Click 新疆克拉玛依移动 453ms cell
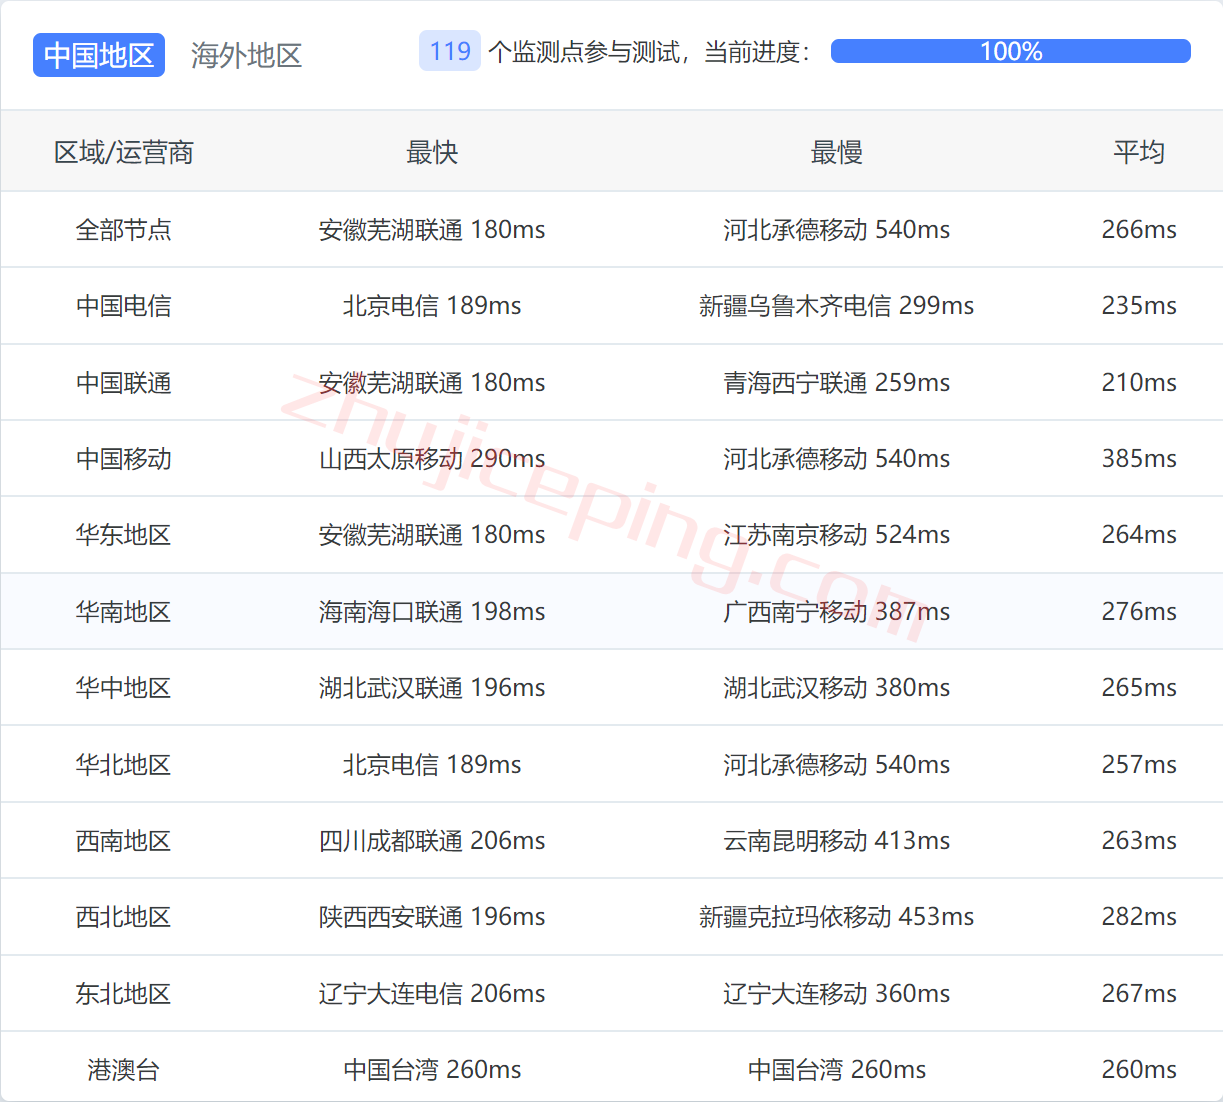The image size is (1223, 1102). 837,916
